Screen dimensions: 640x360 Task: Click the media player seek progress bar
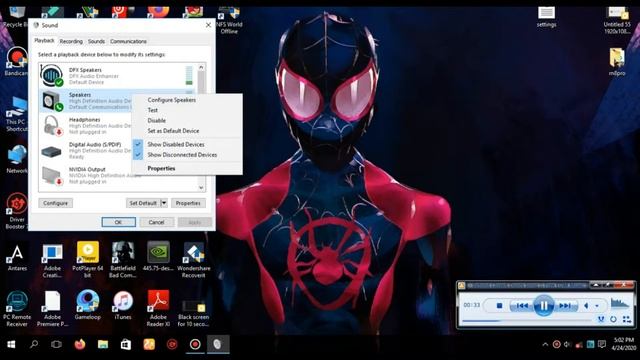527,321
